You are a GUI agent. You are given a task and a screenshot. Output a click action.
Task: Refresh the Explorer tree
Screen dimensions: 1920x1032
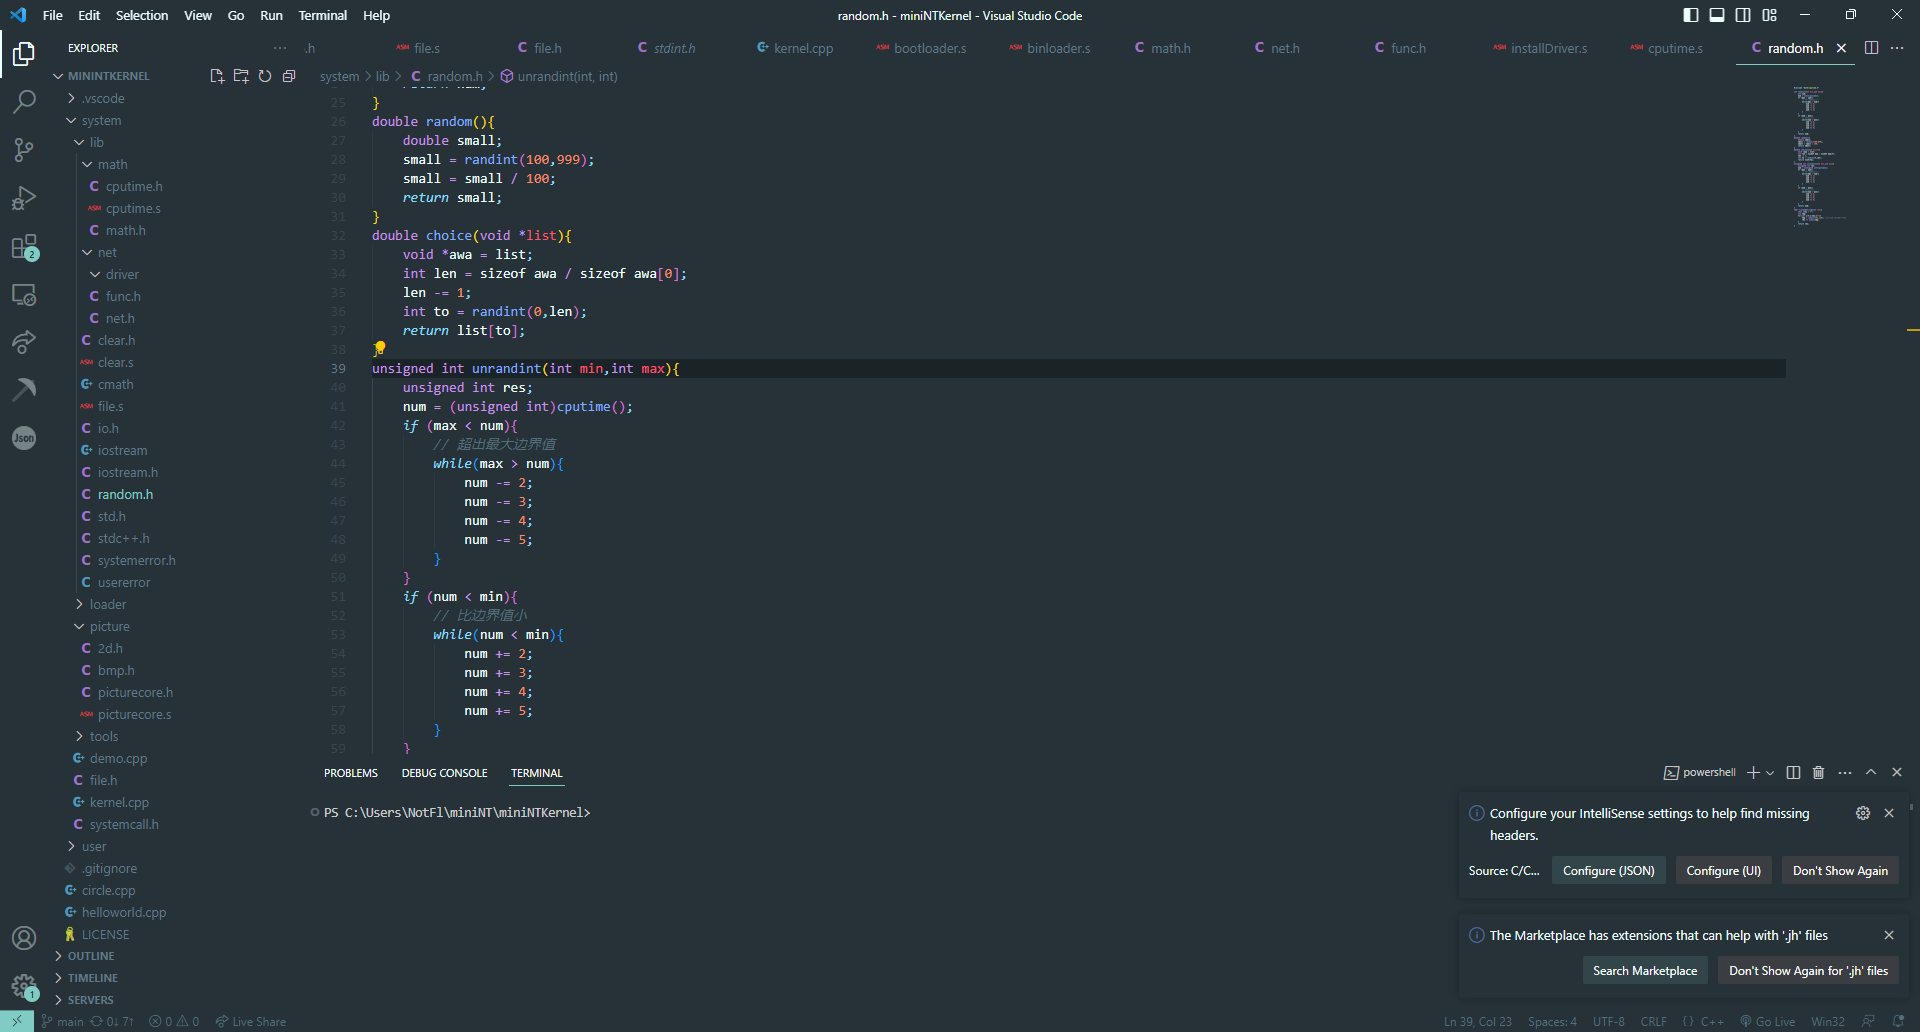[x=265, y=76]
